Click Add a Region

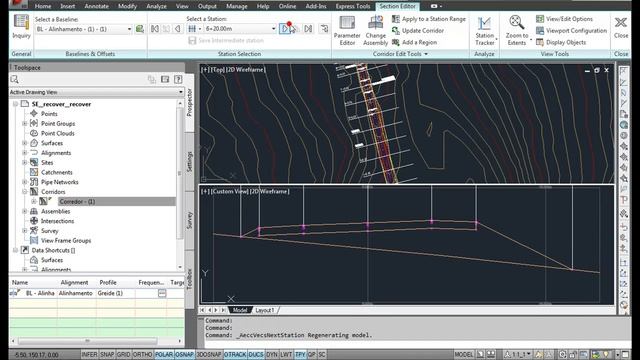(414, 42)
